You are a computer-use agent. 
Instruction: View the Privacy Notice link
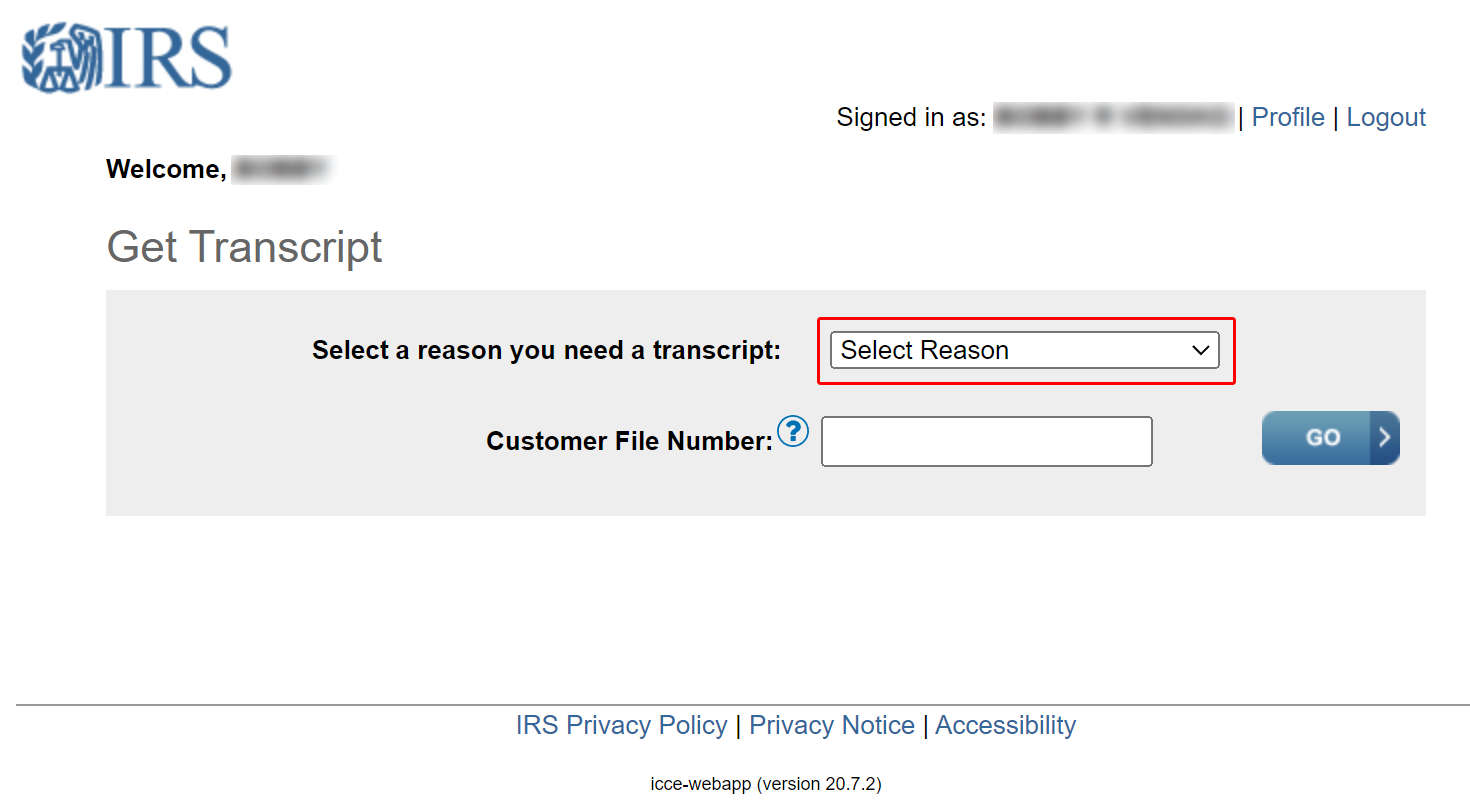click(832, 725)
